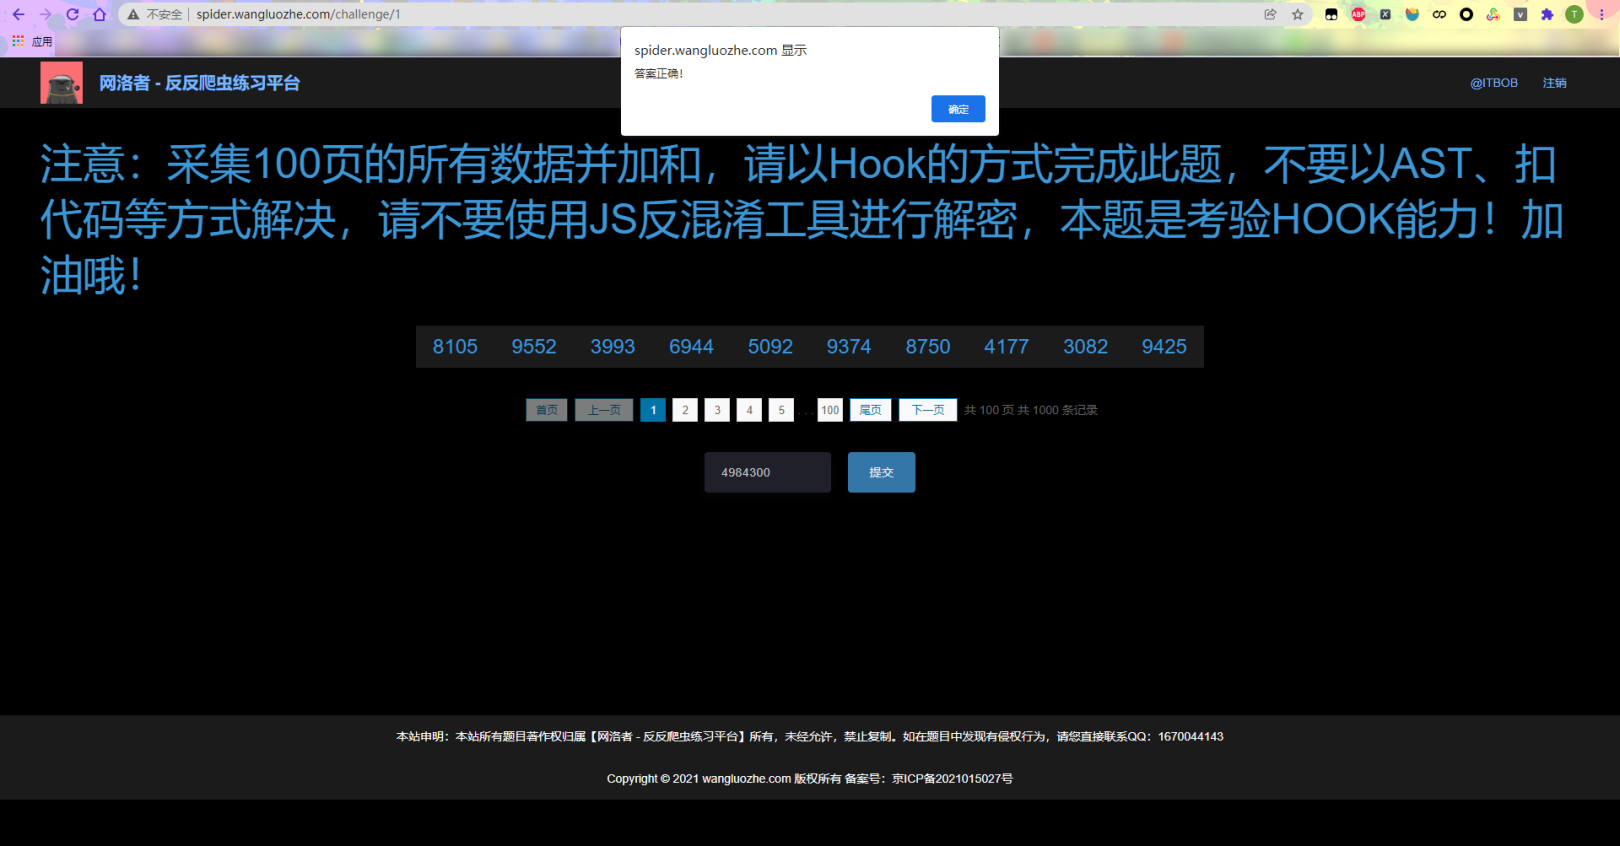Select page 4 in pagination

749,410
